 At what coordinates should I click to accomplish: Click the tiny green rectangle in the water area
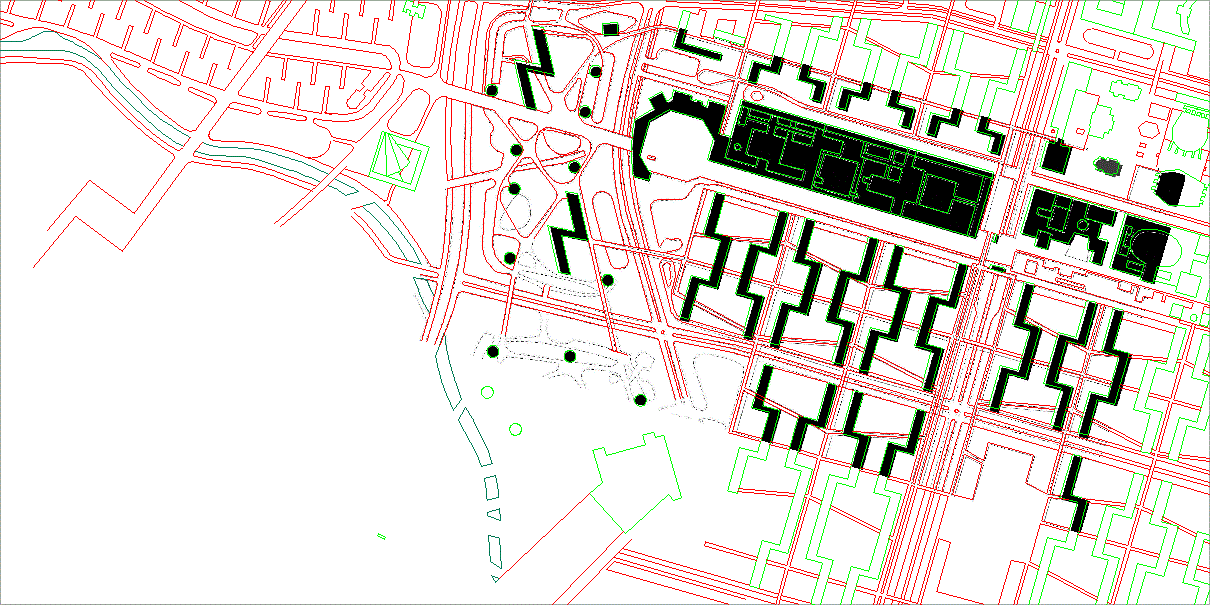(x=381, y=536)
